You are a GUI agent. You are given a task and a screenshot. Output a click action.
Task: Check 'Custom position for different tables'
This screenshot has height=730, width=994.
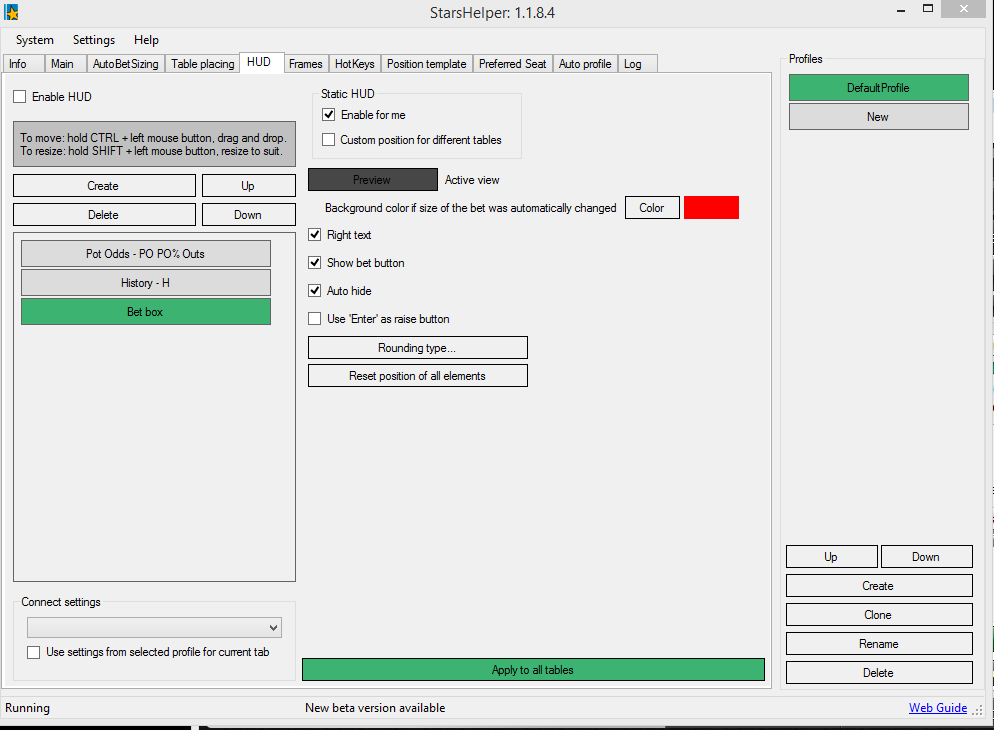[328, 139]
